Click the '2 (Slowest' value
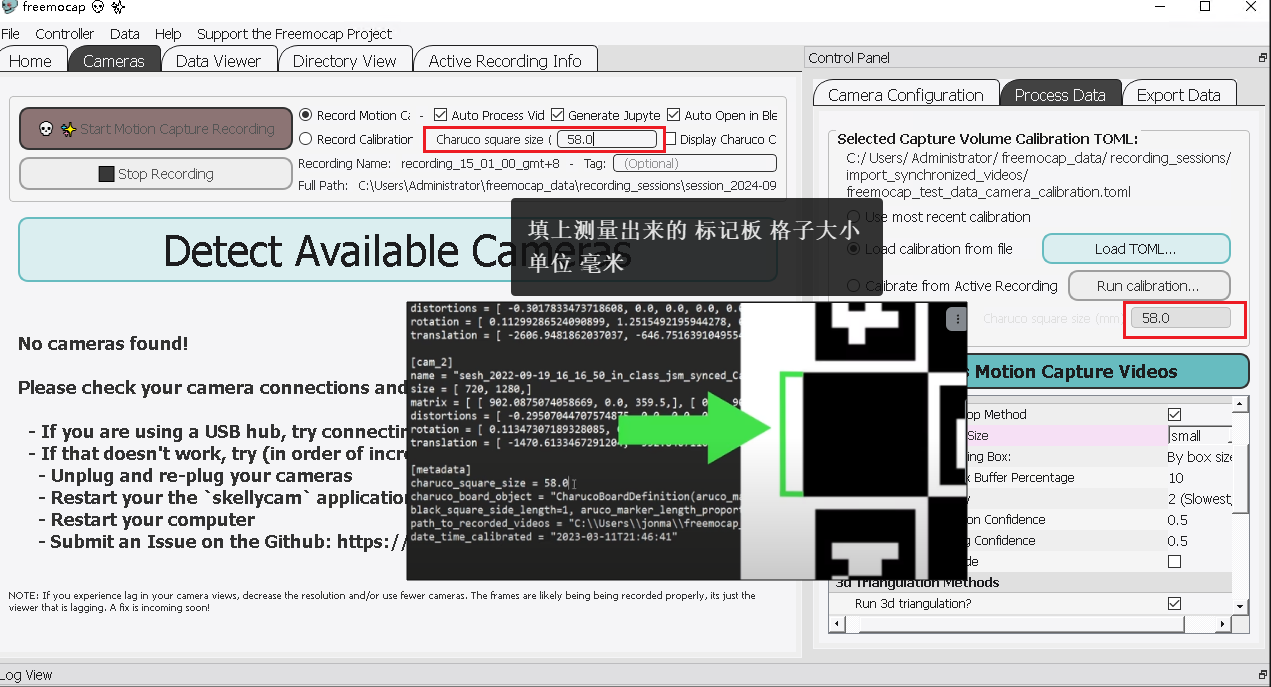 (1199, 499)
